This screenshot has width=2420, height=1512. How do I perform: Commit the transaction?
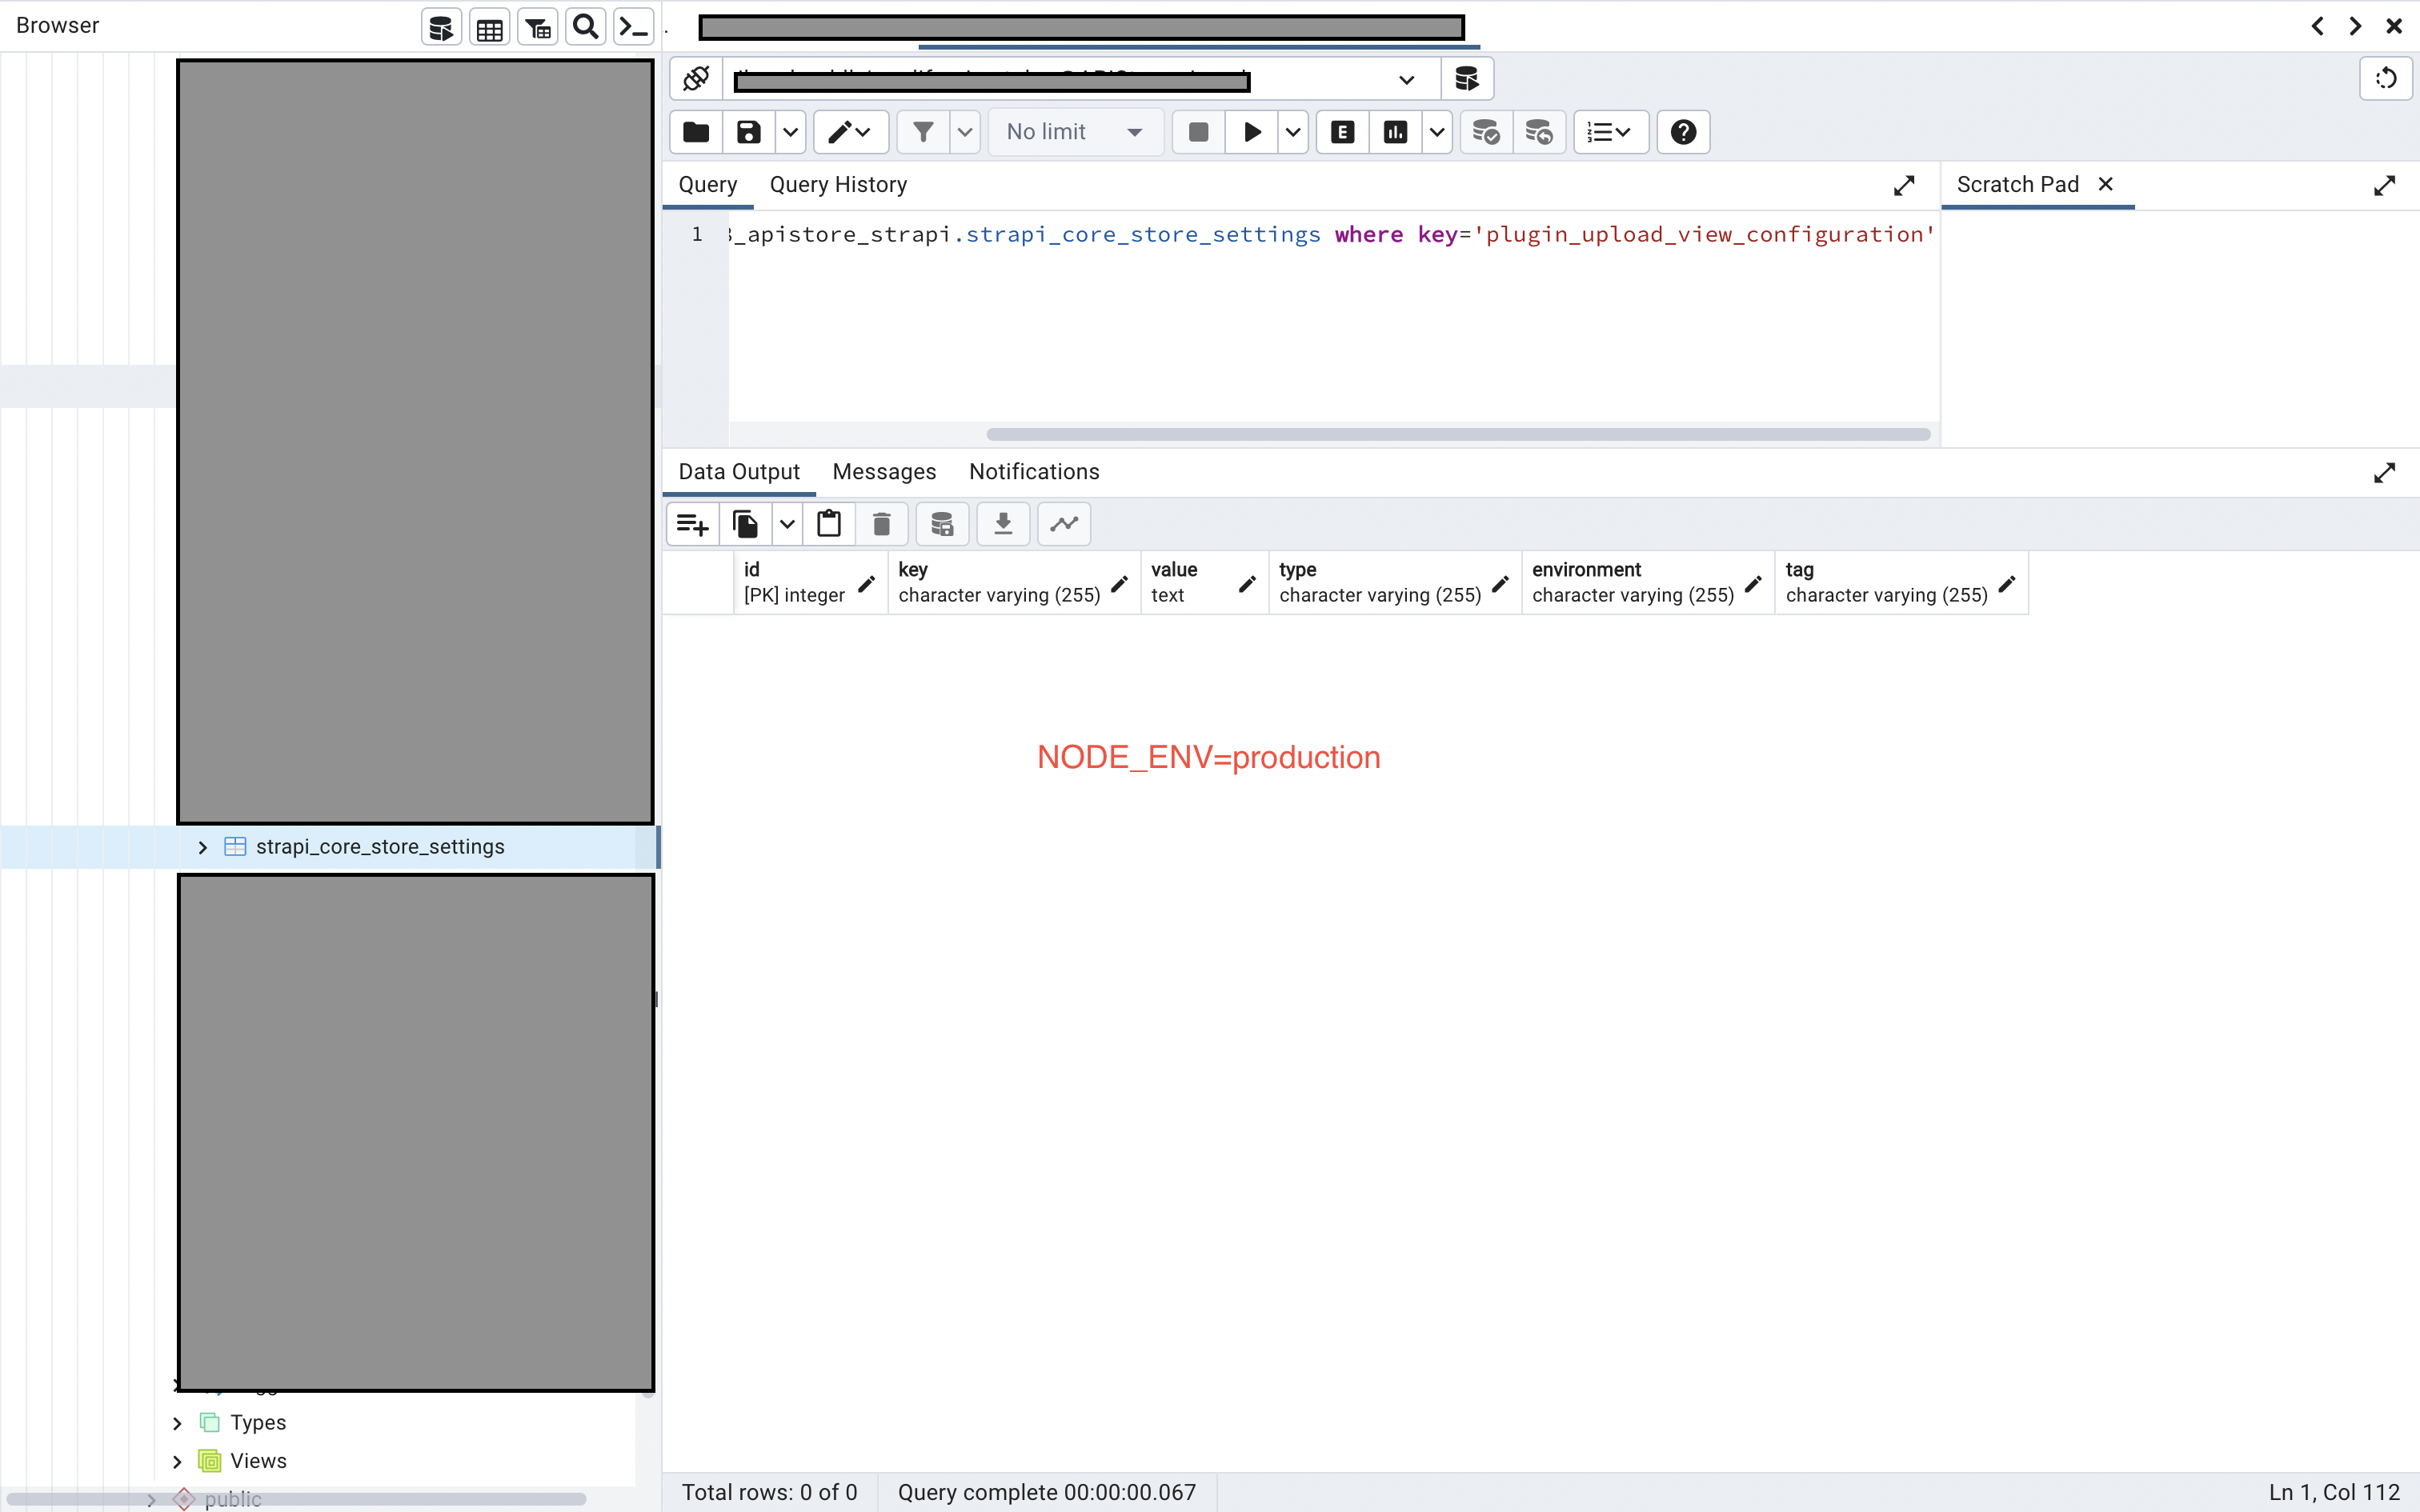[x=1485, y=132]
